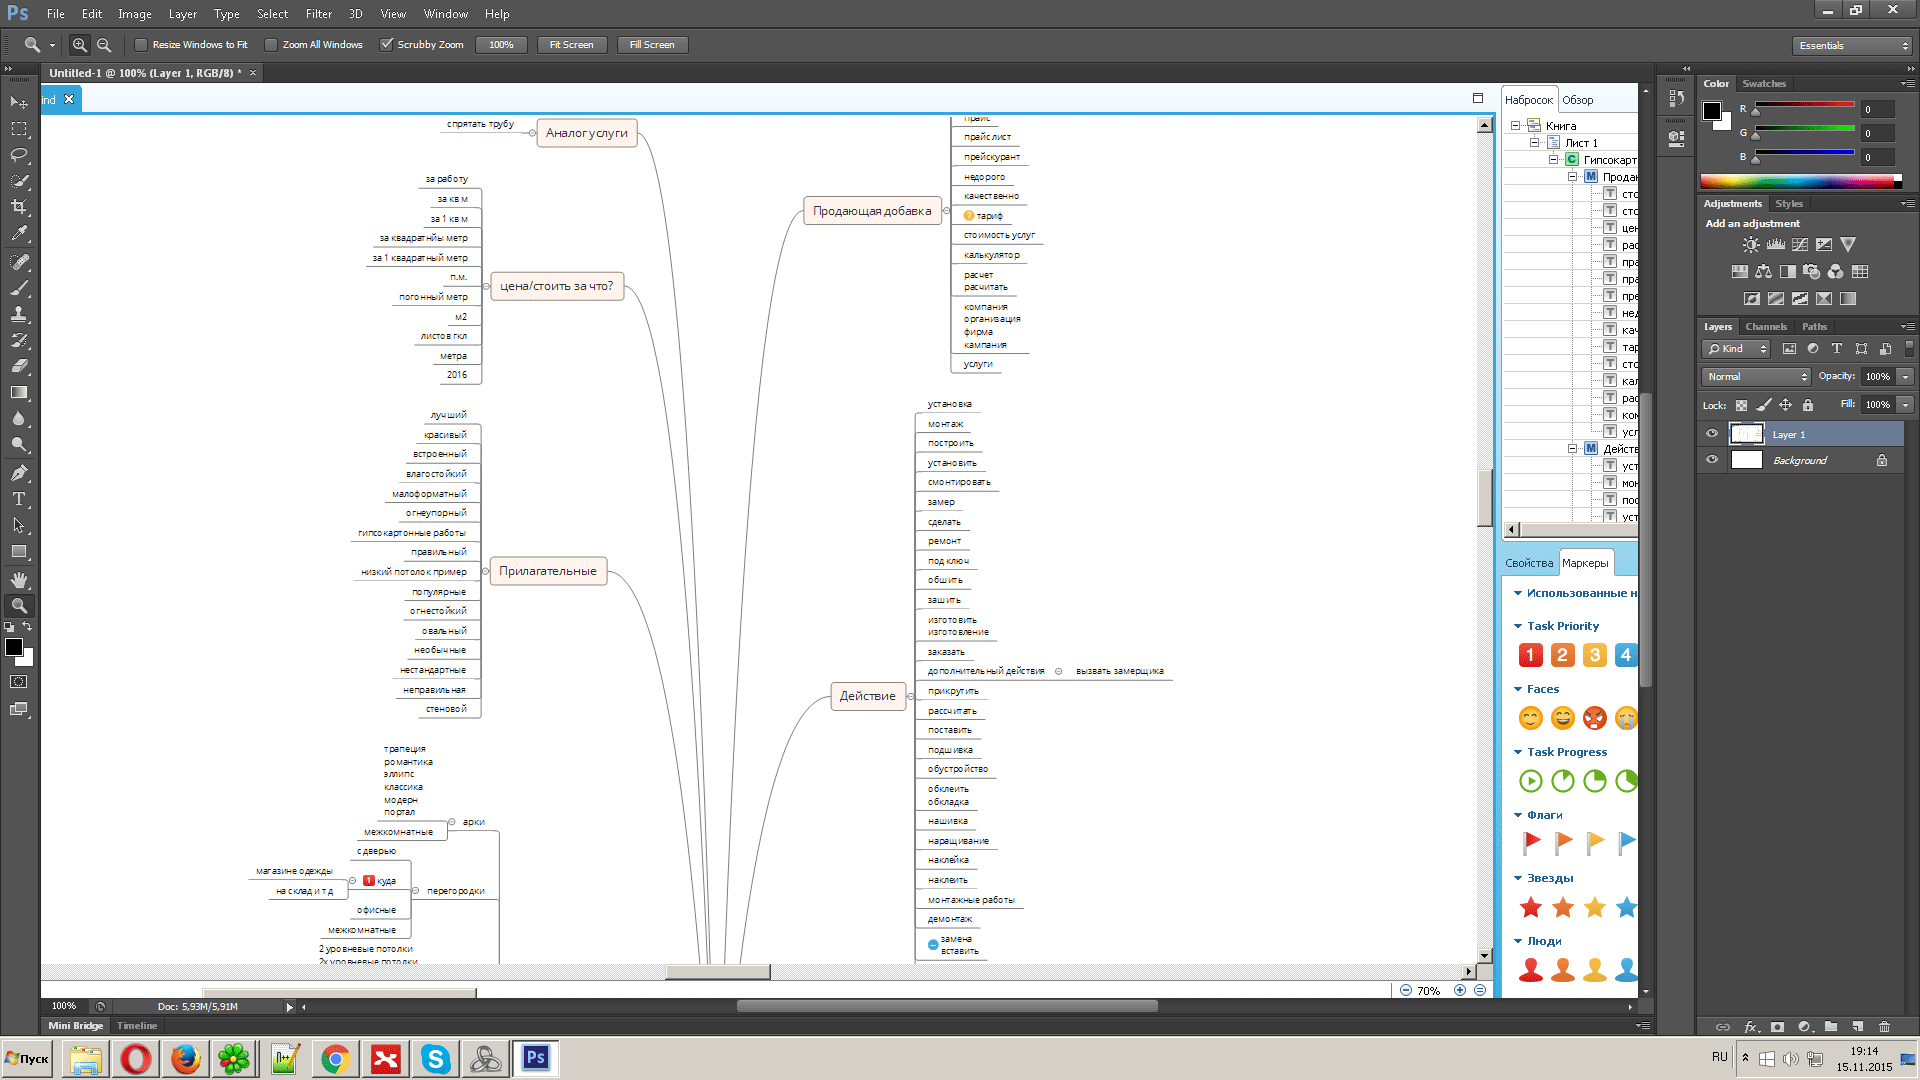Select the Eyedropper tool
The height and width of the screenshot is (1080, 1920).
point(19,233)
